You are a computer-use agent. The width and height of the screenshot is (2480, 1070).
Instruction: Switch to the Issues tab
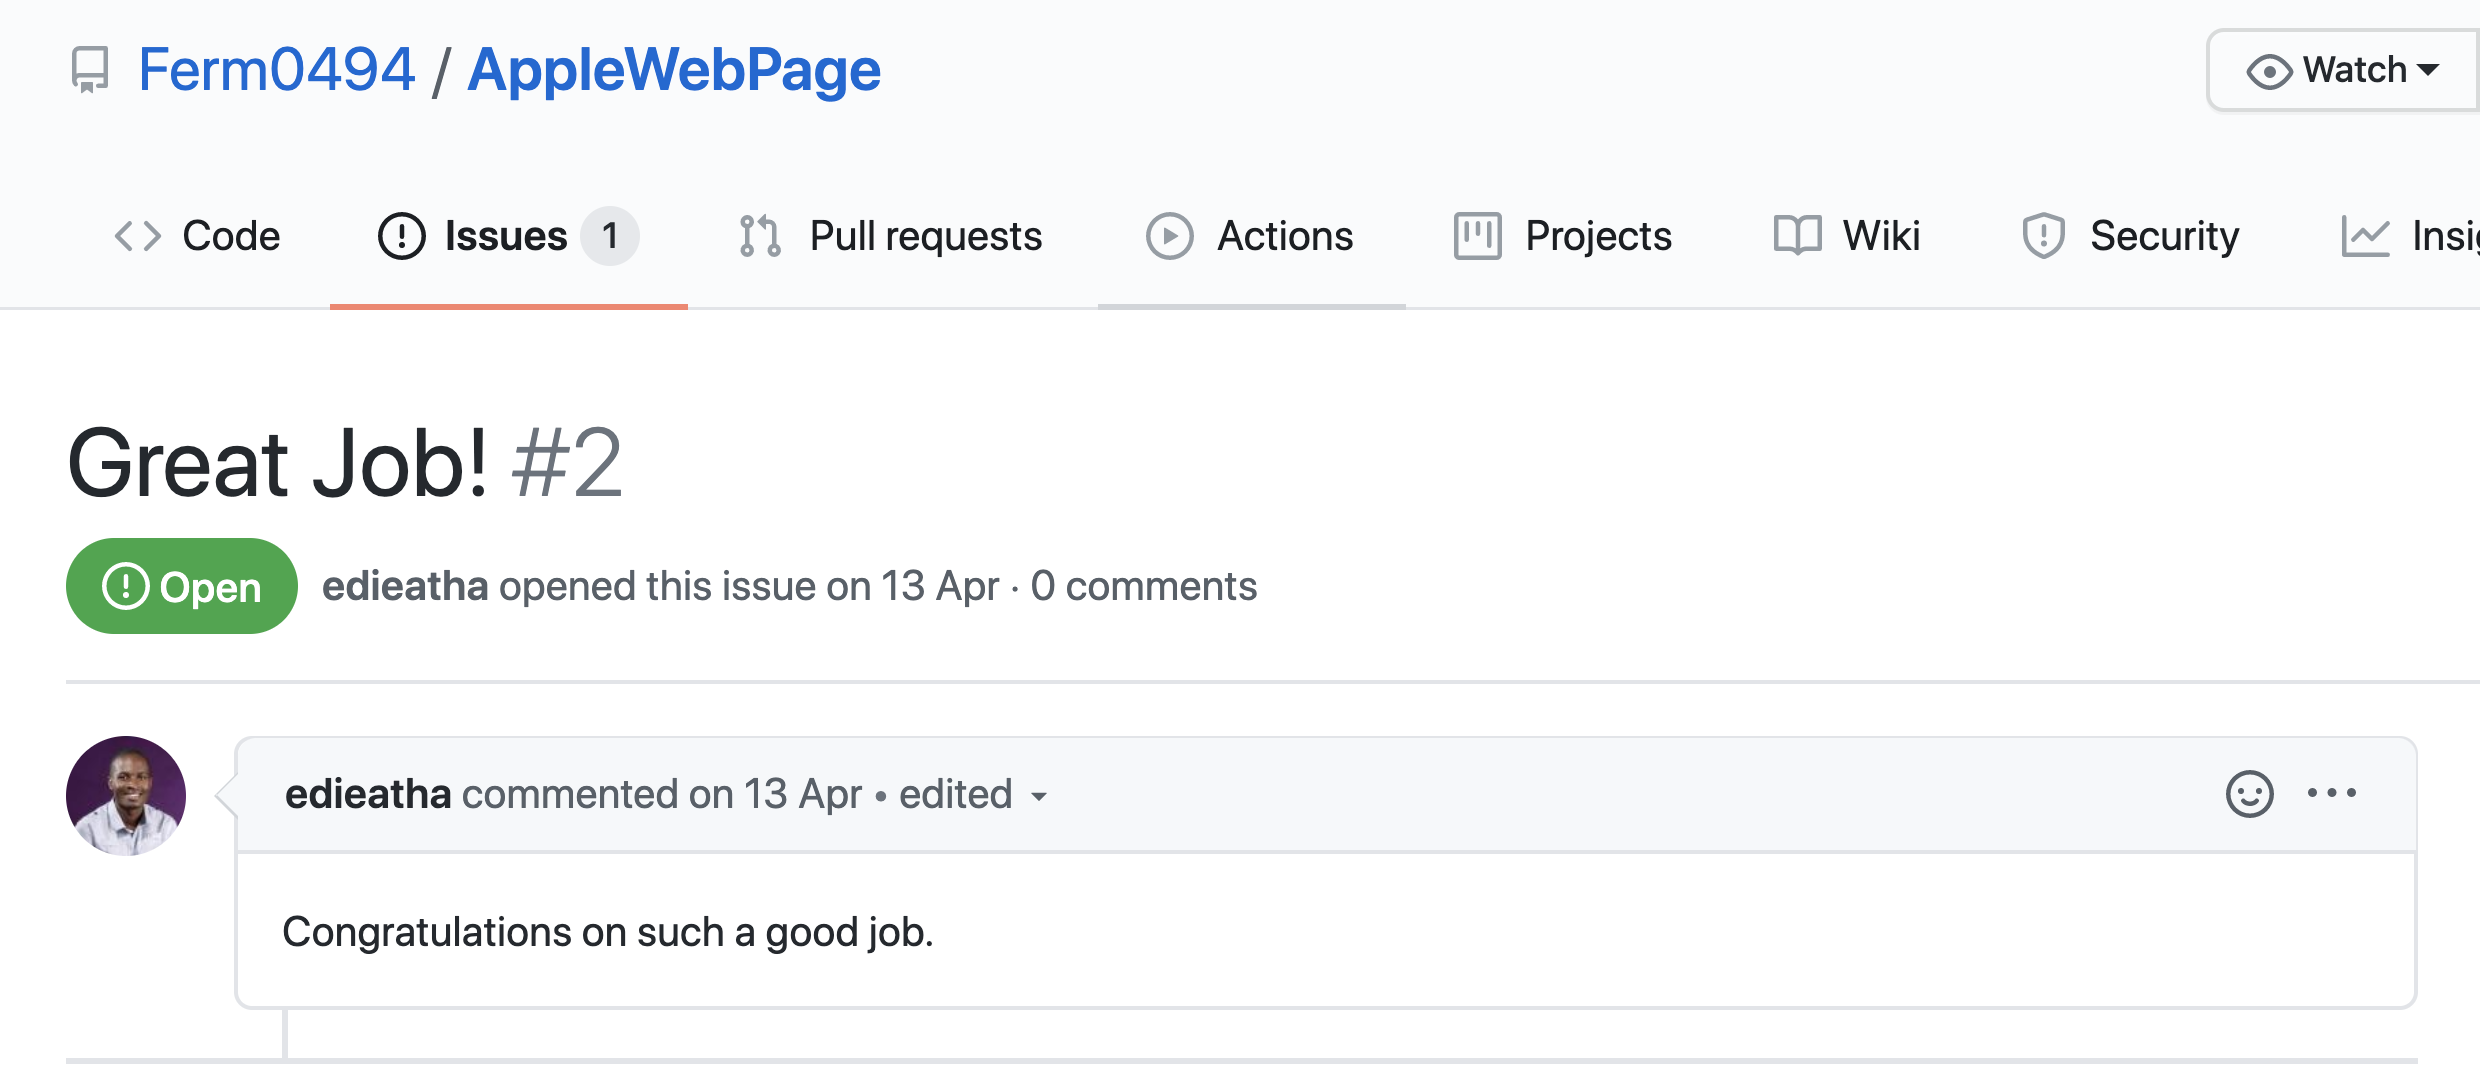(x=507, y=237)
